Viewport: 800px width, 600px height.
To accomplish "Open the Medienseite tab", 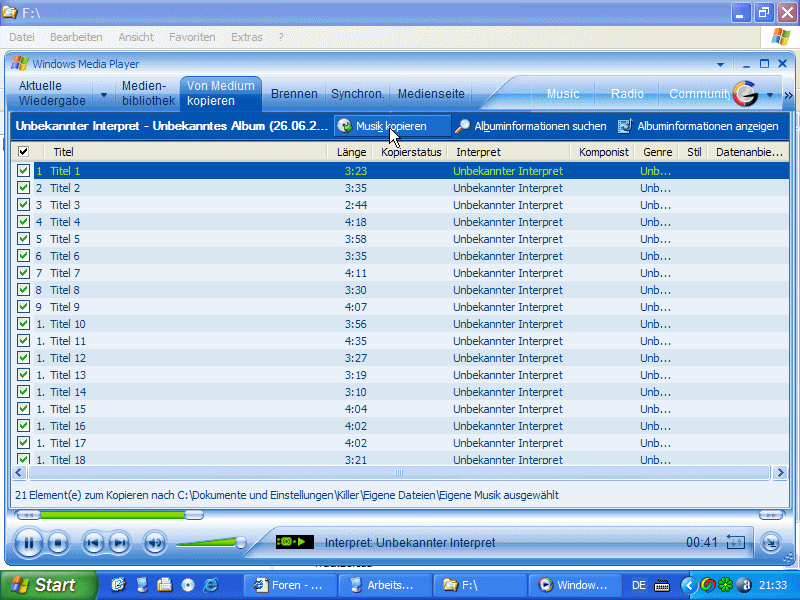I will [x=431, y=94].
